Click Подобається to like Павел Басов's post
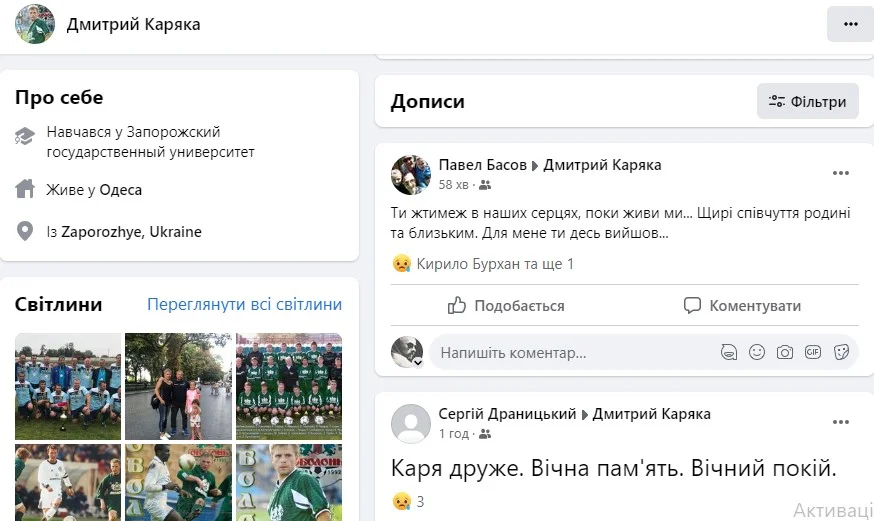Viewport: 874px width, 521px height. [506, 306]
